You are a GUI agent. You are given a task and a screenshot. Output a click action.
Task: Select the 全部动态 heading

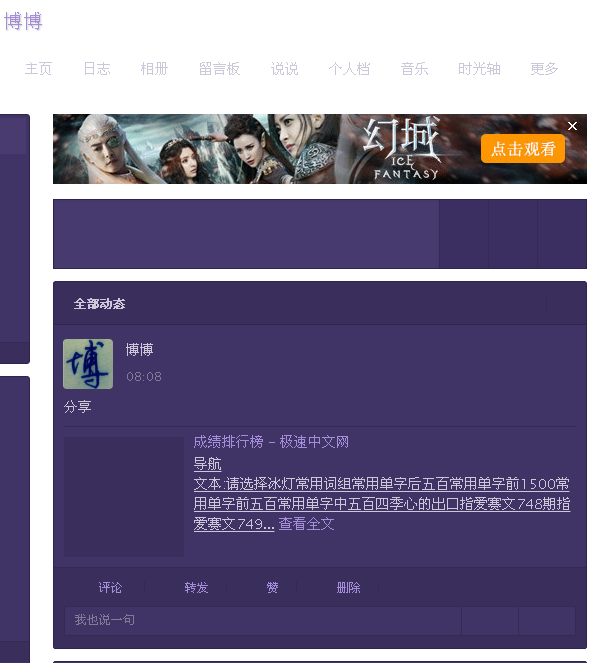(99, 304)
